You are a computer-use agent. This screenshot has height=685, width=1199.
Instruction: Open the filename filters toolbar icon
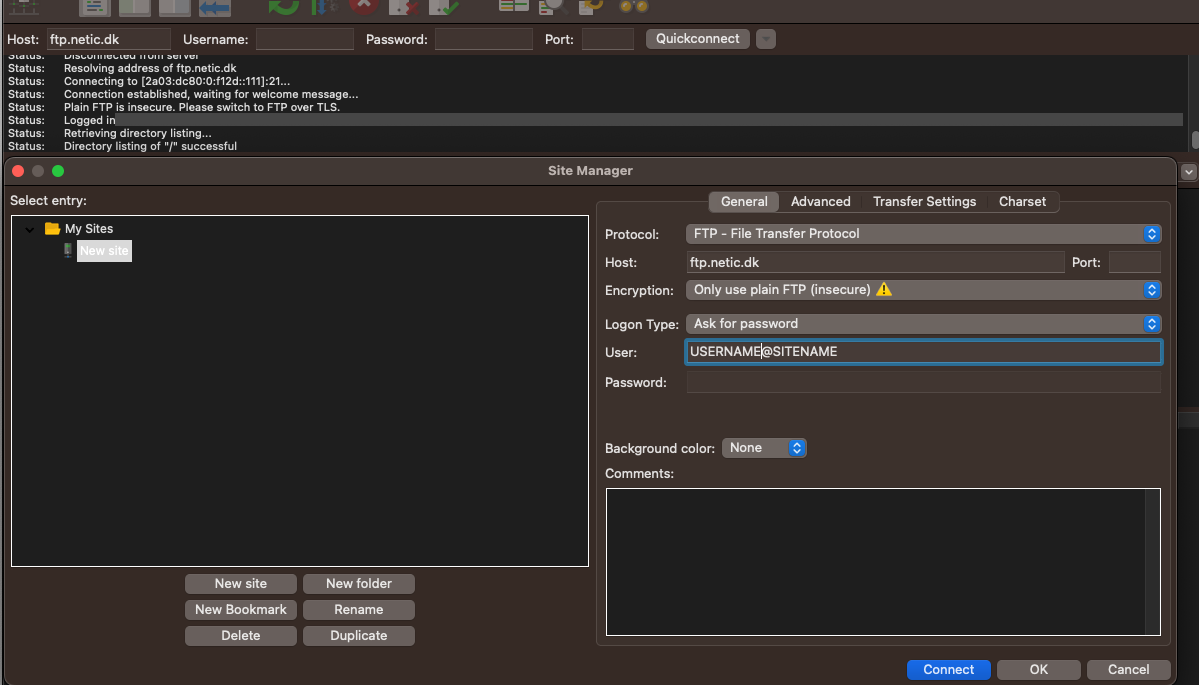pyautogui.click(x=513, y=6)
